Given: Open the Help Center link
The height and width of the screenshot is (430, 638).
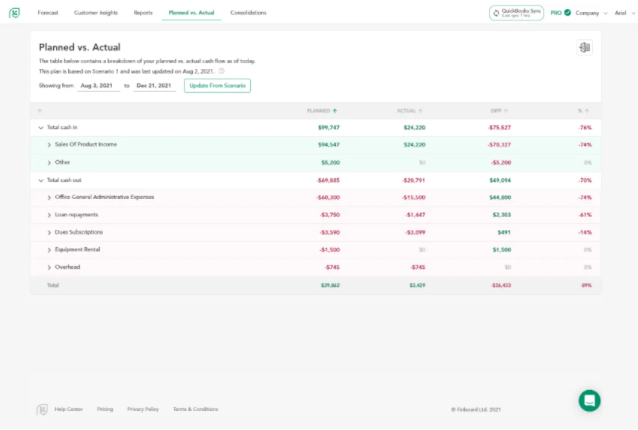Looking at the screenshot, I should pos(69,409).
